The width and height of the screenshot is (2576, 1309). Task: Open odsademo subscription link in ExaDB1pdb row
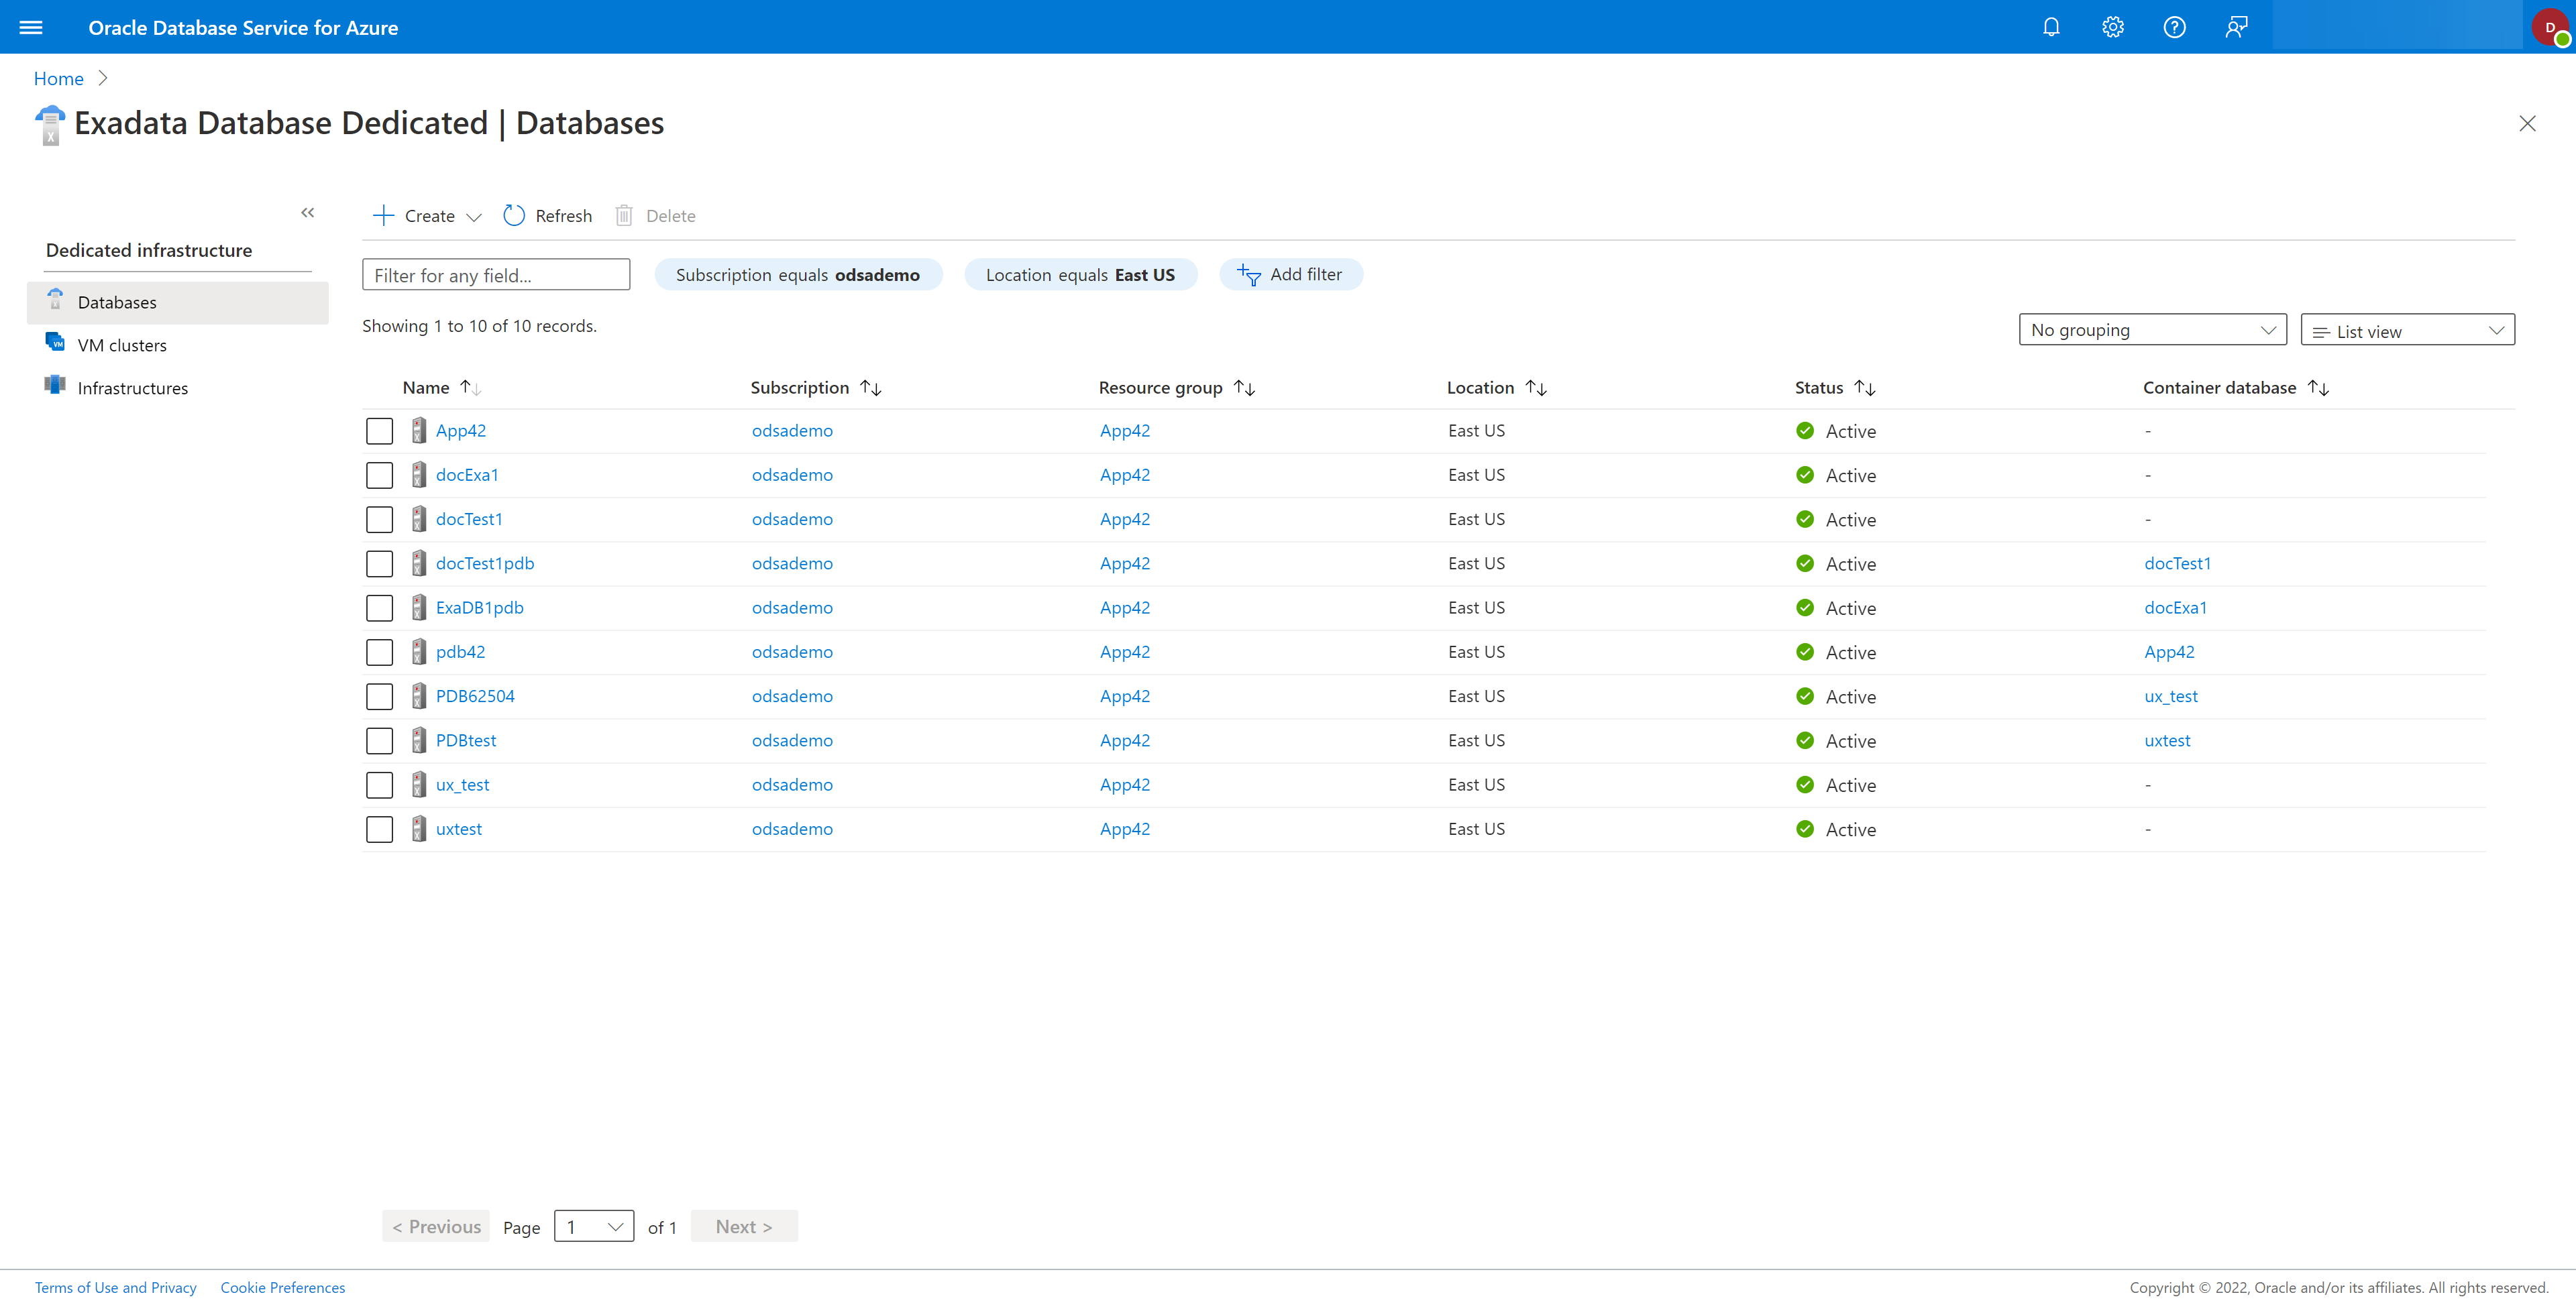click(792, 607)
